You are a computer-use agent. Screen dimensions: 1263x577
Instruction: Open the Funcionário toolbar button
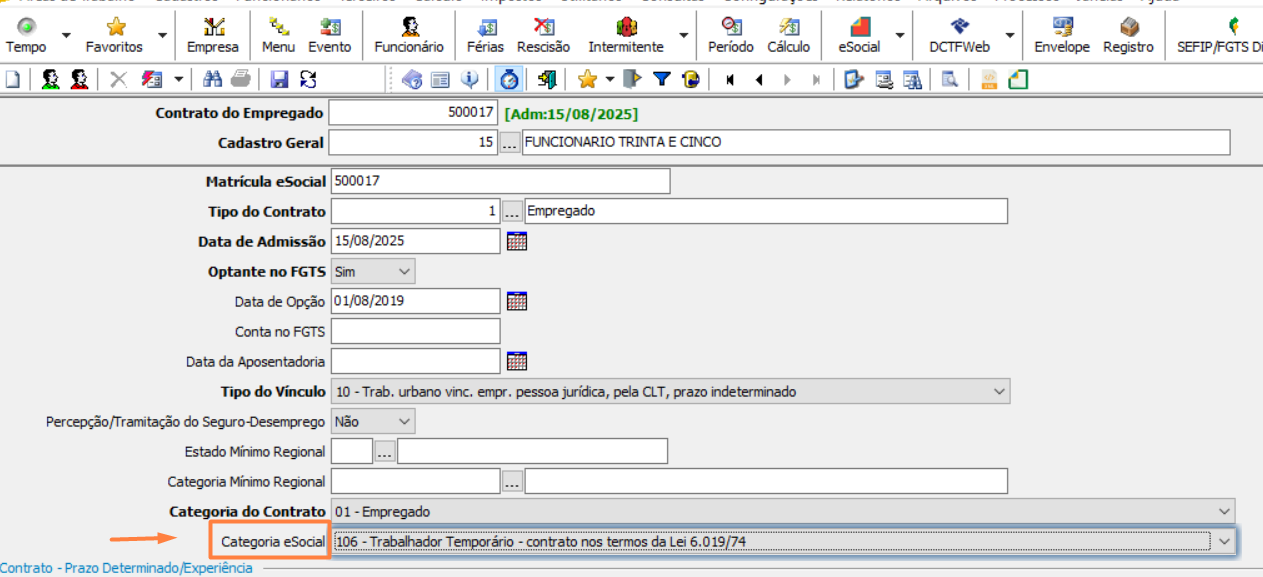(409, 35)
